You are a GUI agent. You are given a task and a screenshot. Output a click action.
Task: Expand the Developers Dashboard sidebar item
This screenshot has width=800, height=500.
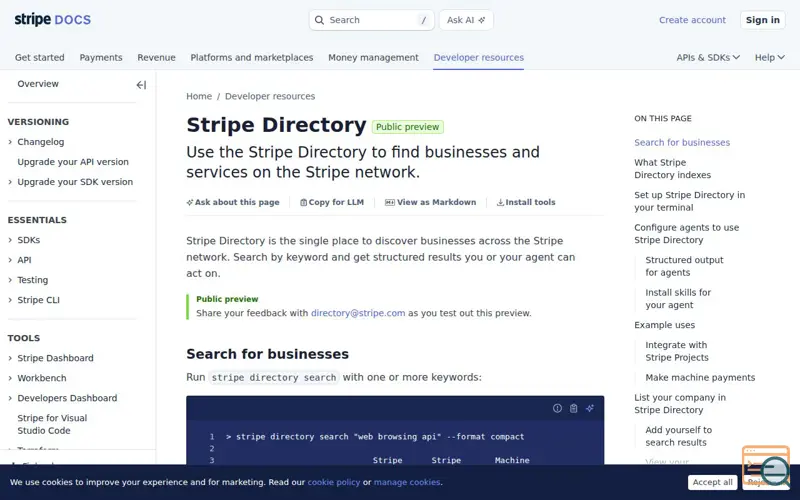click(x=67, y=398)
